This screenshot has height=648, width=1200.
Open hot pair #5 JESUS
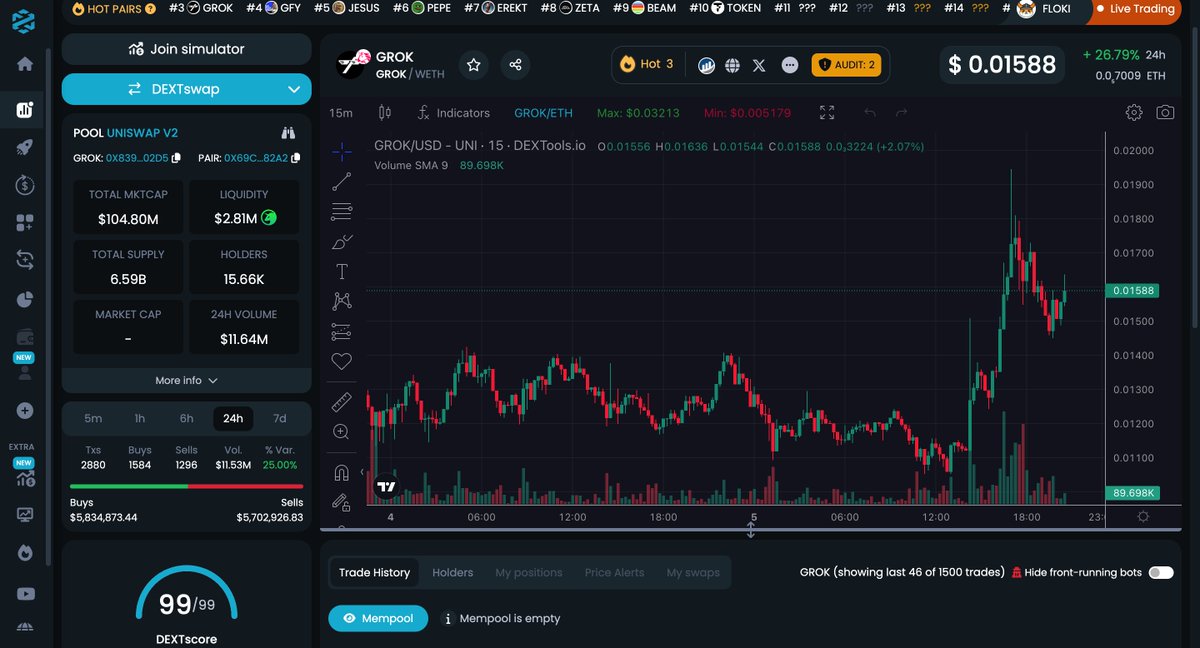pyautogui.click(x=347, y=8)
